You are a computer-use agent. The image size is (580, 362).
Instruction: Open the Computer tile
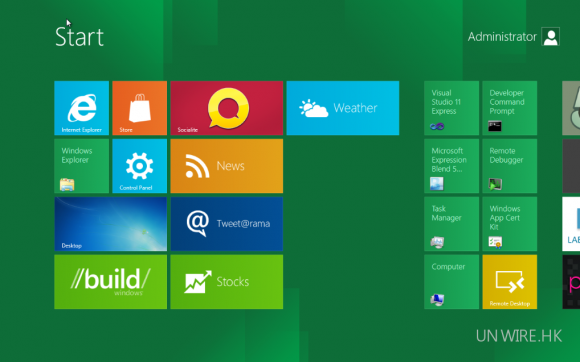click(451, 282)
